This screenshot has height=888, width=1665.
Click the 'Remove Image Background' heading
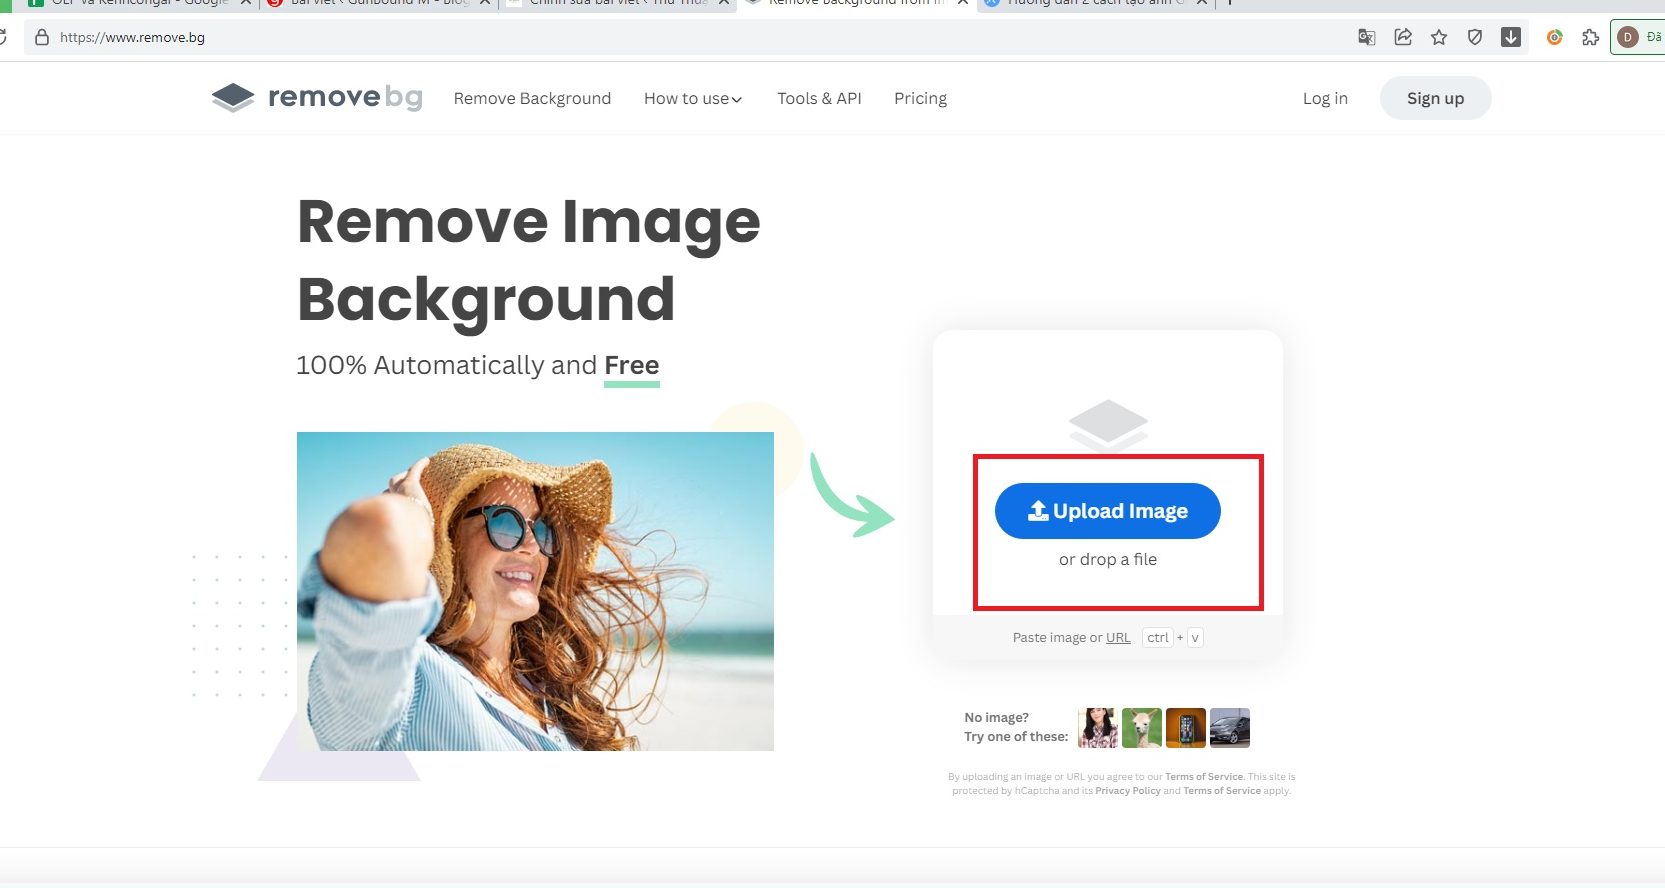click(529, 260)
